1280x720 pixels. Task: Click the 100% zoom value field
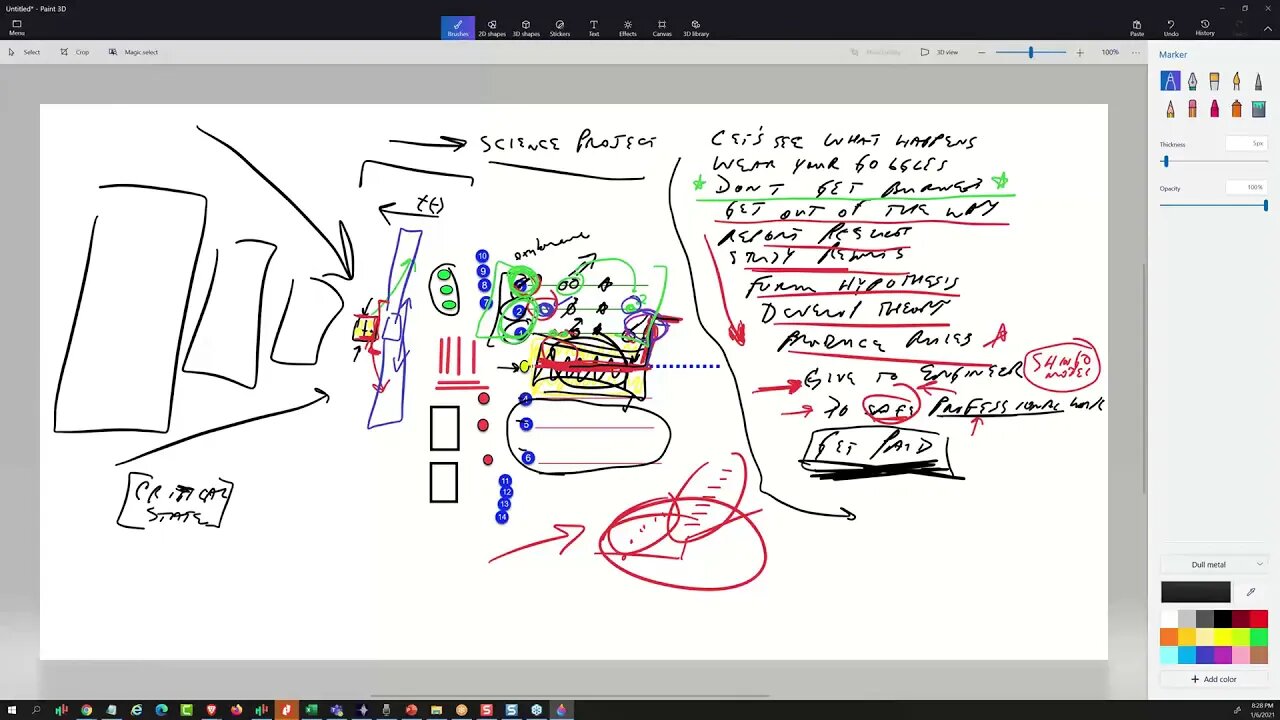pyautogui.click(x=1110, y=52)
